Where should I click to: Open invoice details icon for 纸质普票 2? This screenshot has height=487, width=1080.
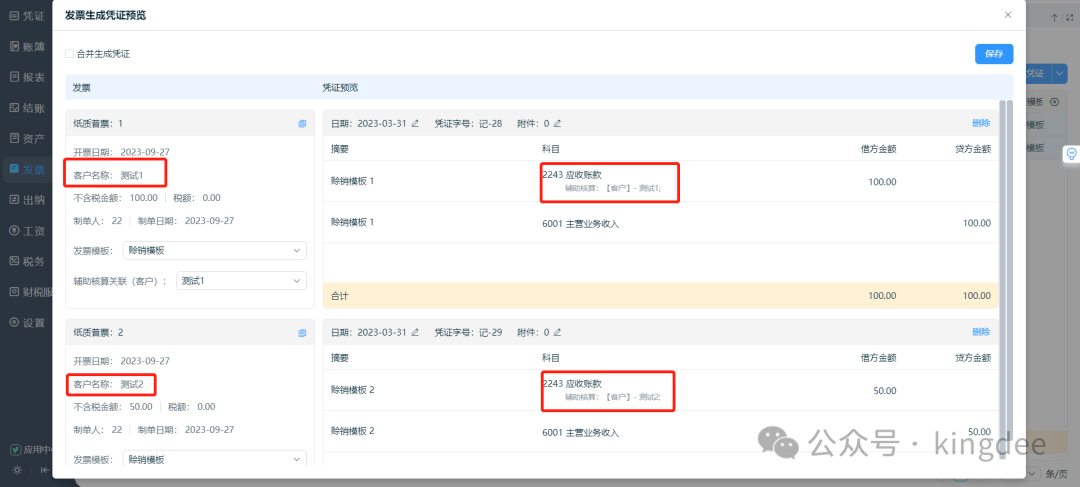302,333
